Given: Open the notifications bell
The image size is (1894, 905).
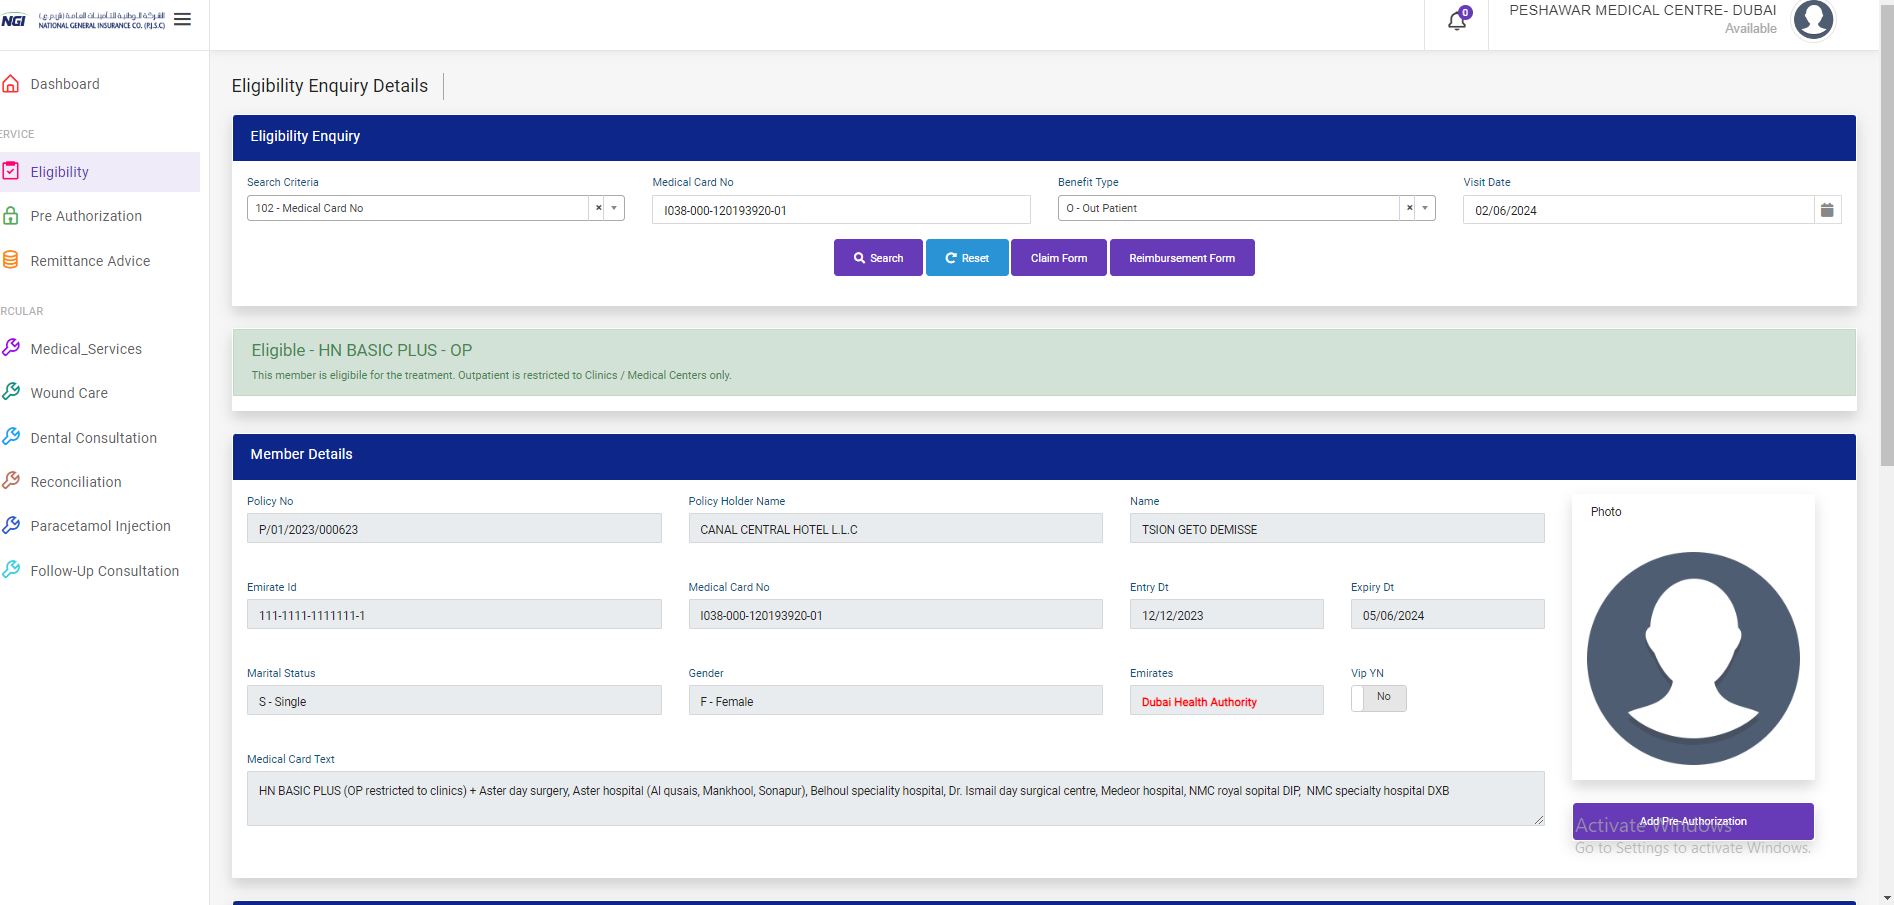Looking at the screenshot, I should (1457, 21).
